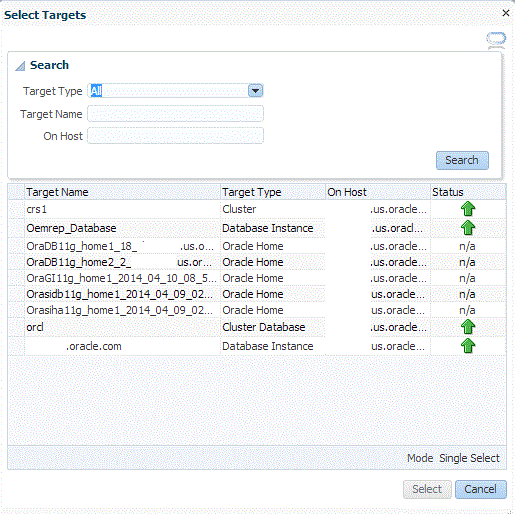Click green up status arrow for crs1
The height and width of the screenshot is (514, 515).
(468, 209)
